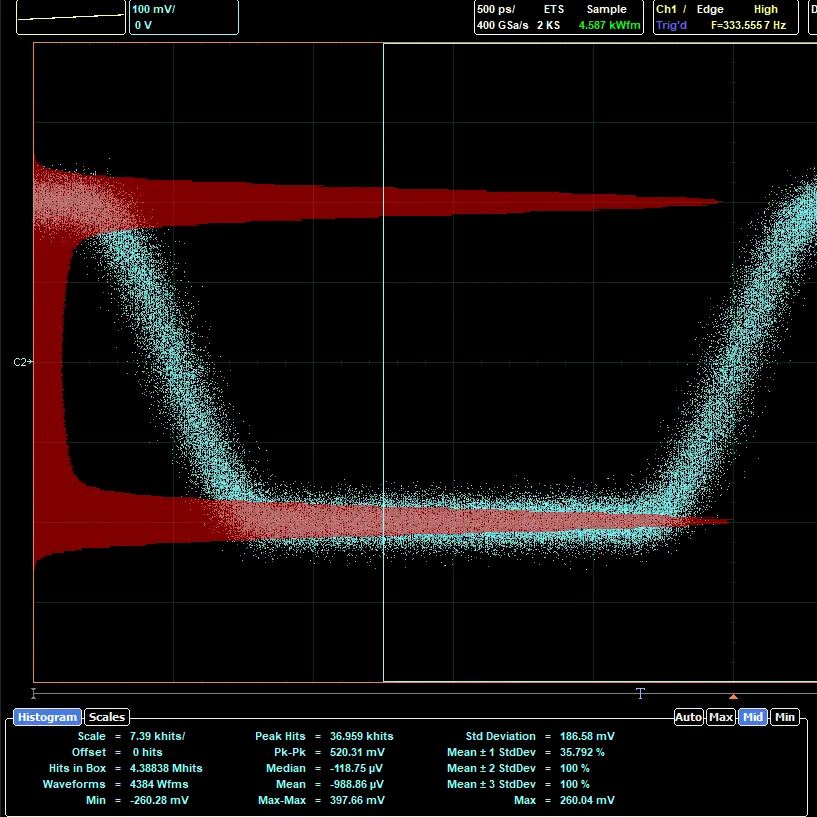Click the Scale 7.39 khits/ value

(157, 736)
